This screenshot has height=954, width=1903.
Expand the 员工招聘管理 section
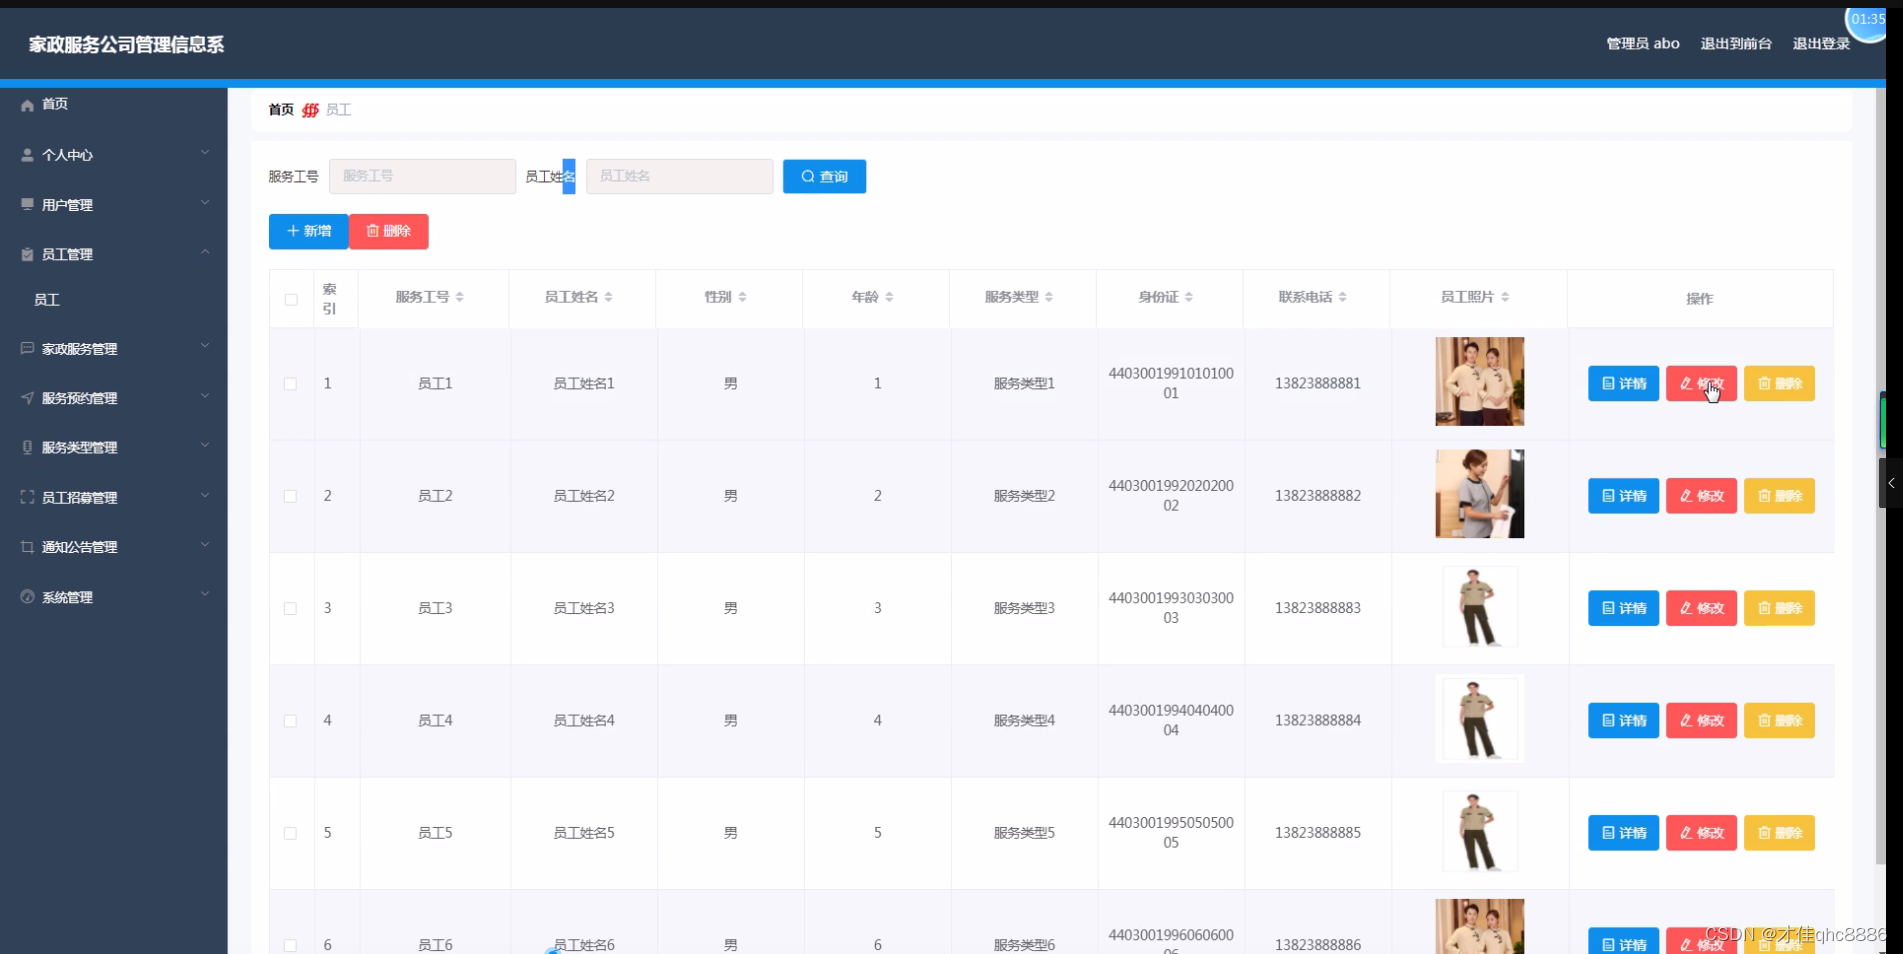click(204, 496)
